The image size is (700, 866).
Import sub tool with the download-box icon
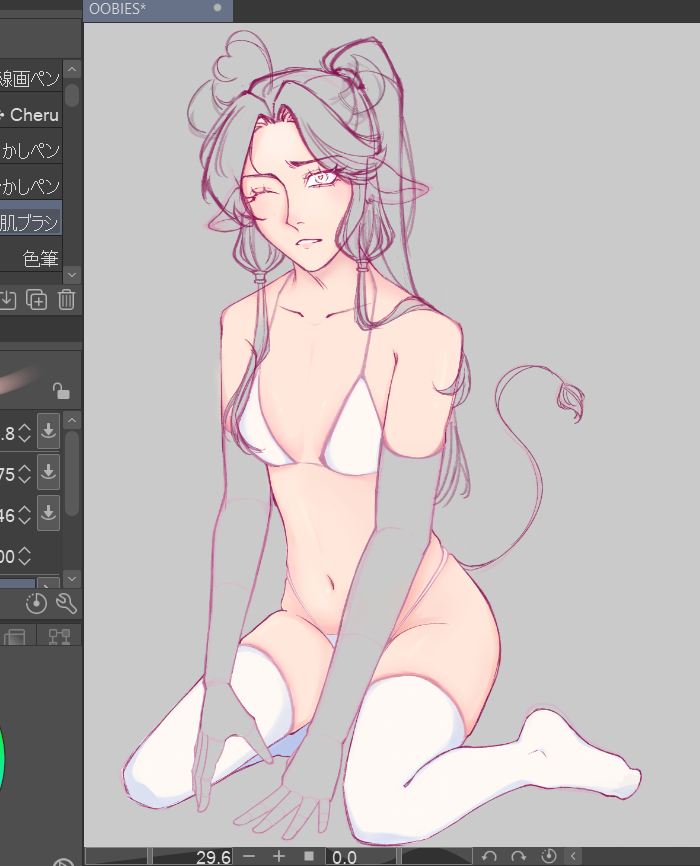tap(8, 300)
